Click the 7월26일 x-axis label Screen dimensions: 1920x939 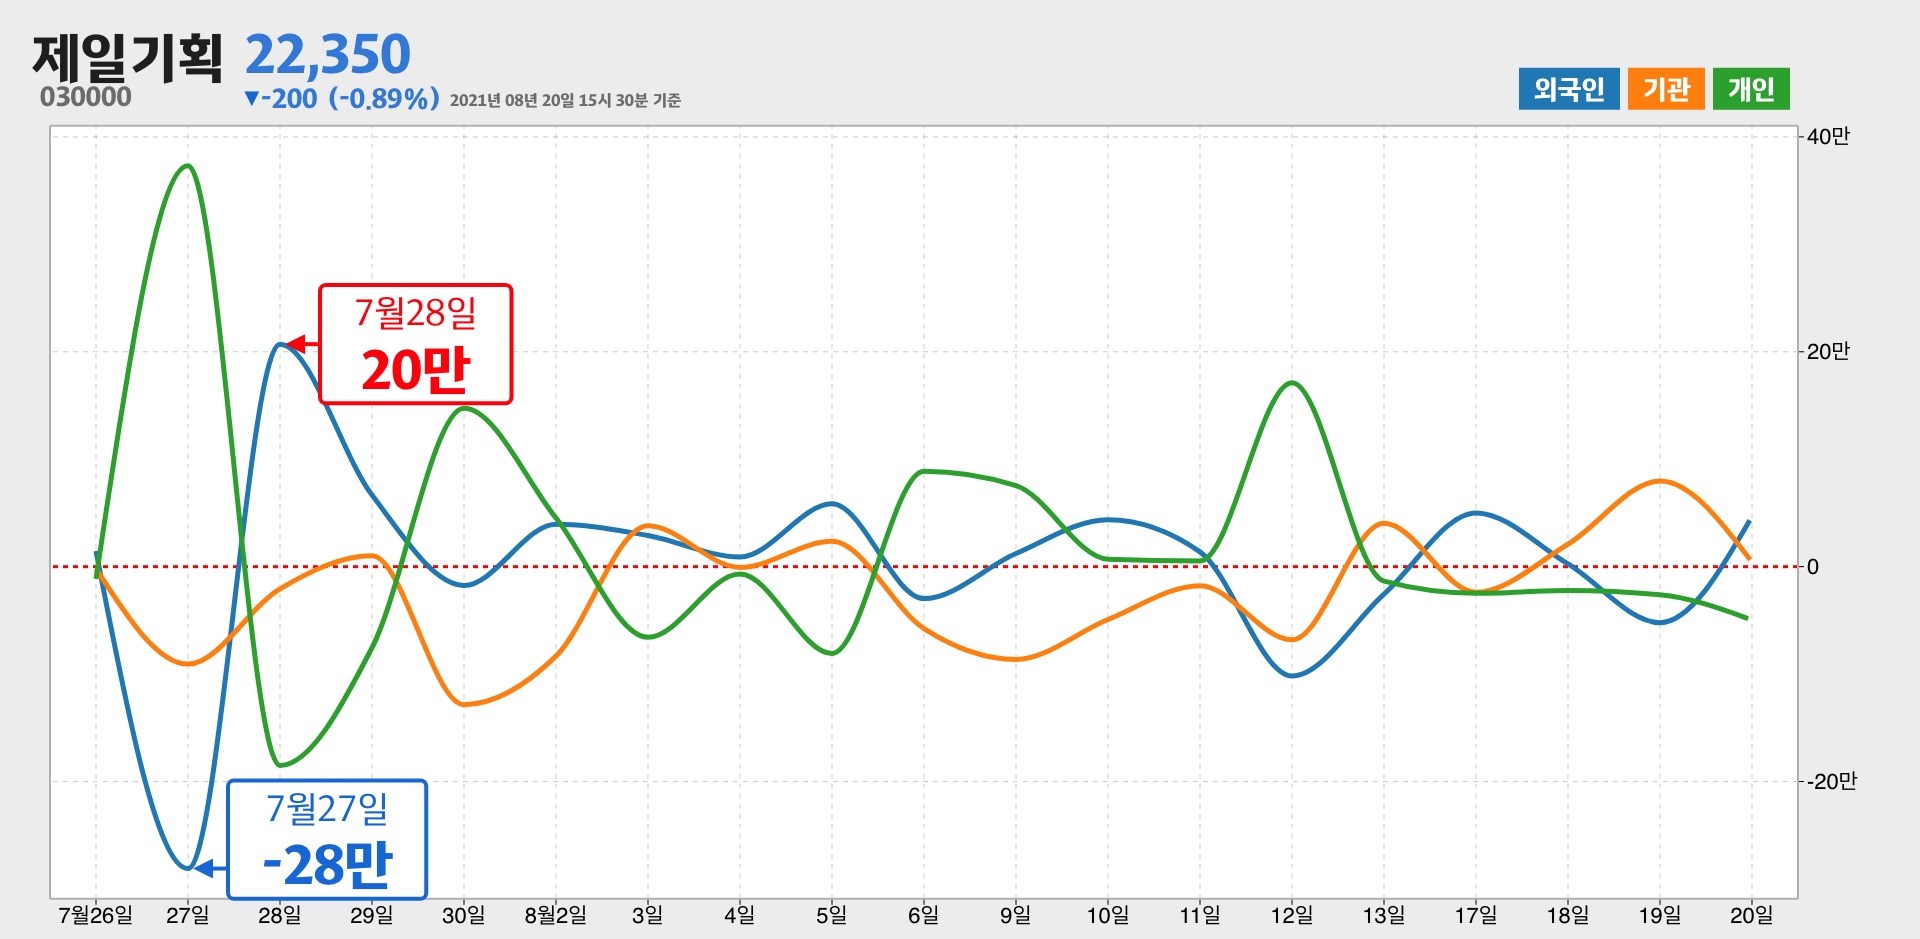(x=96, y=915)
